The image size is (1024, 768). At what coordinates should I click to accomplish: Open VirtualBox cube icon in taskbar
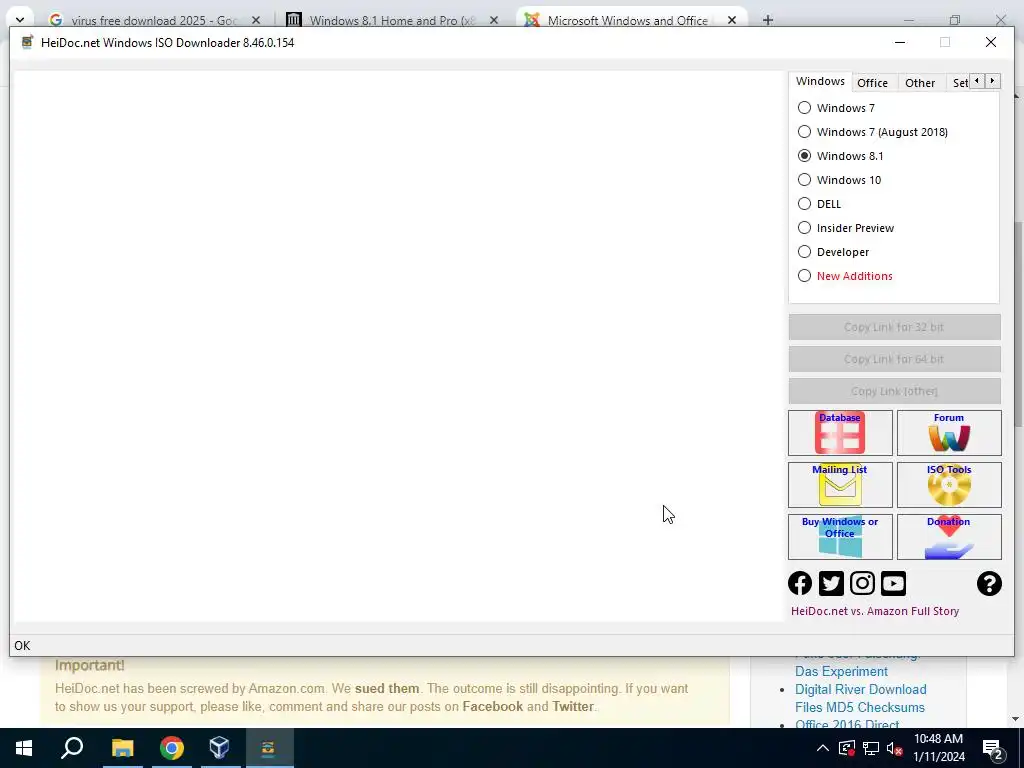pos(219,748)
